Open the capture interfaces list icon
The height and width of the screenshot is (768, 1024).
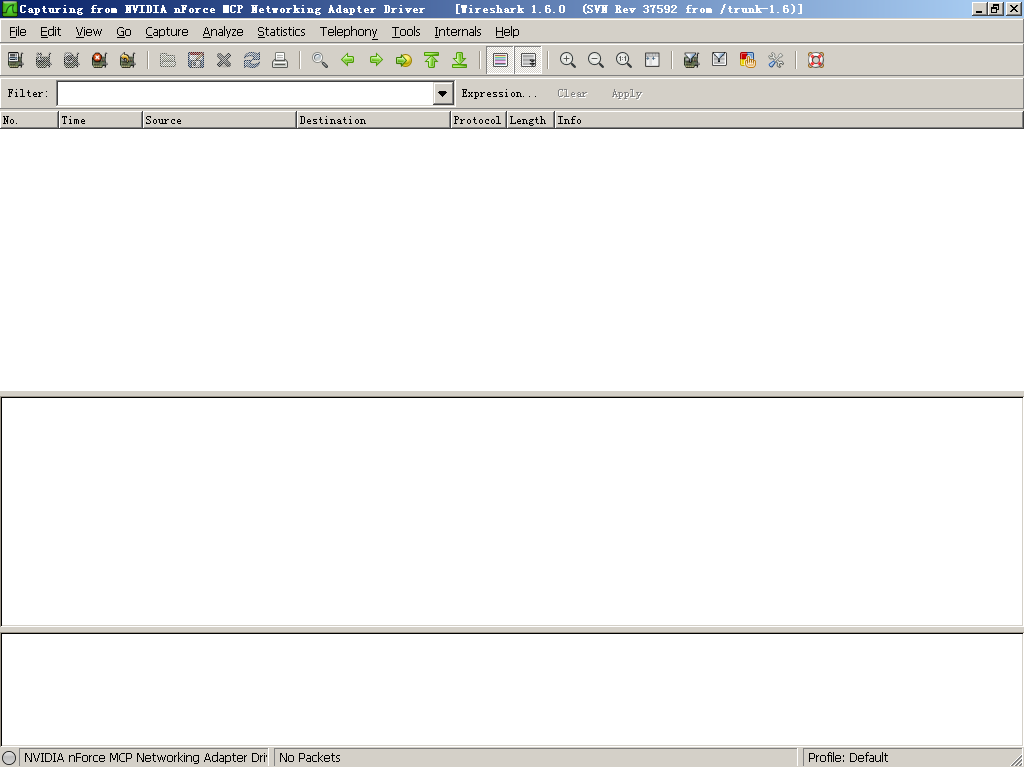point(16,60)
